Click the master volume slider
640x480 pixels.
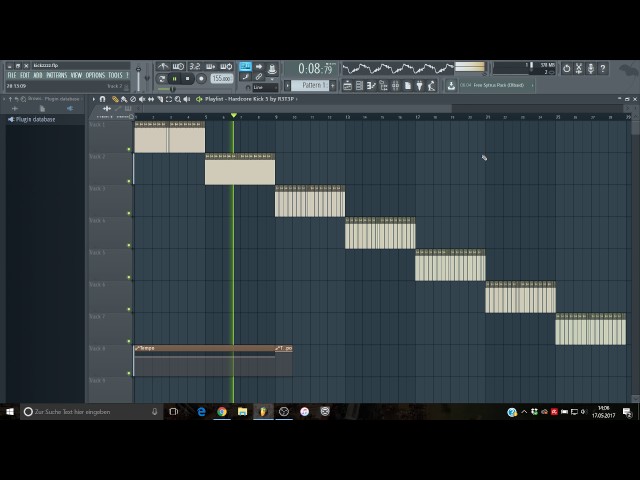coord(138,78)
